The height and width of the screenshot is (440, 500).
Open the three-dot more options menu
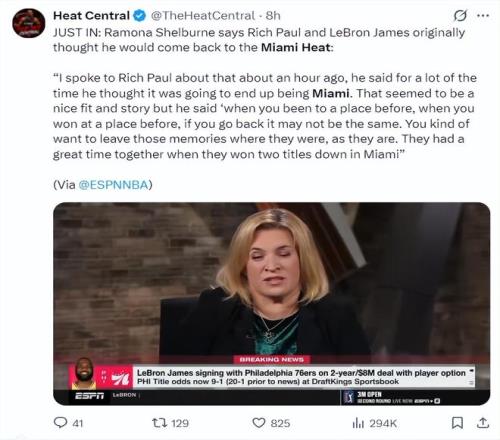tap(483, 15)
